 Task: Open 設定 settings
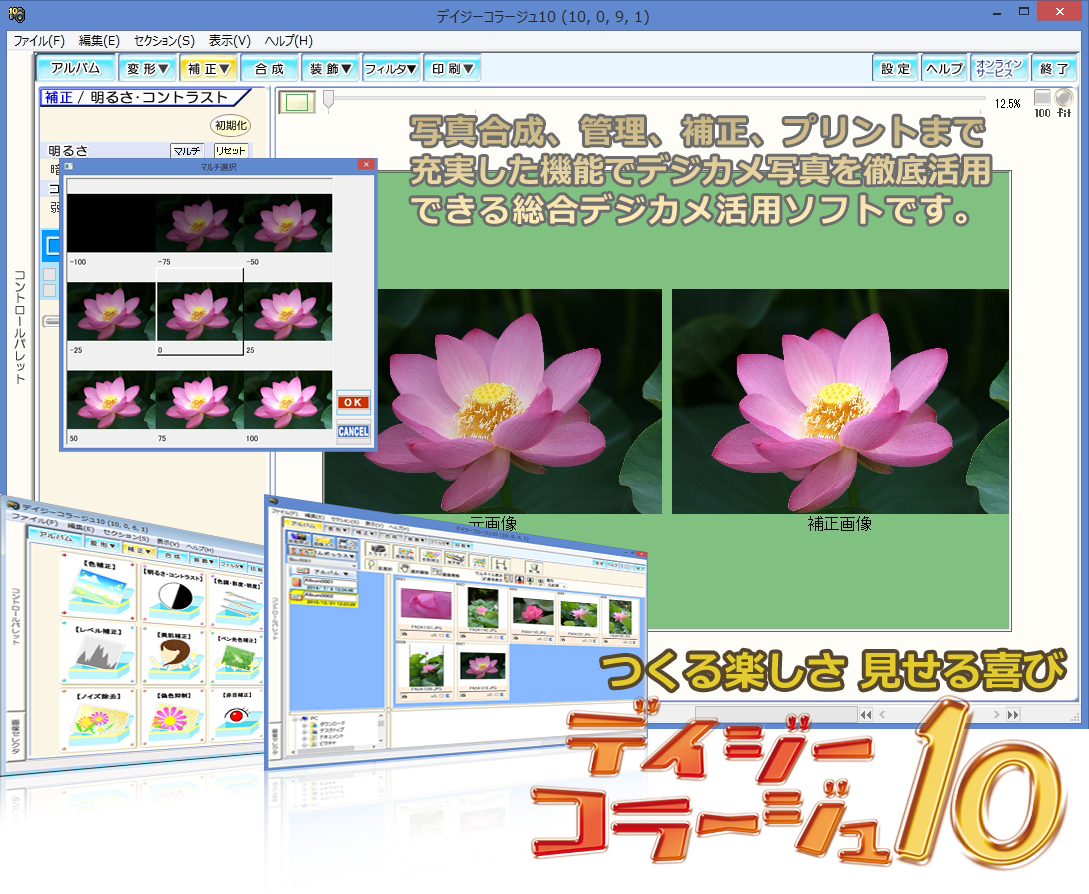coord(895,68)
